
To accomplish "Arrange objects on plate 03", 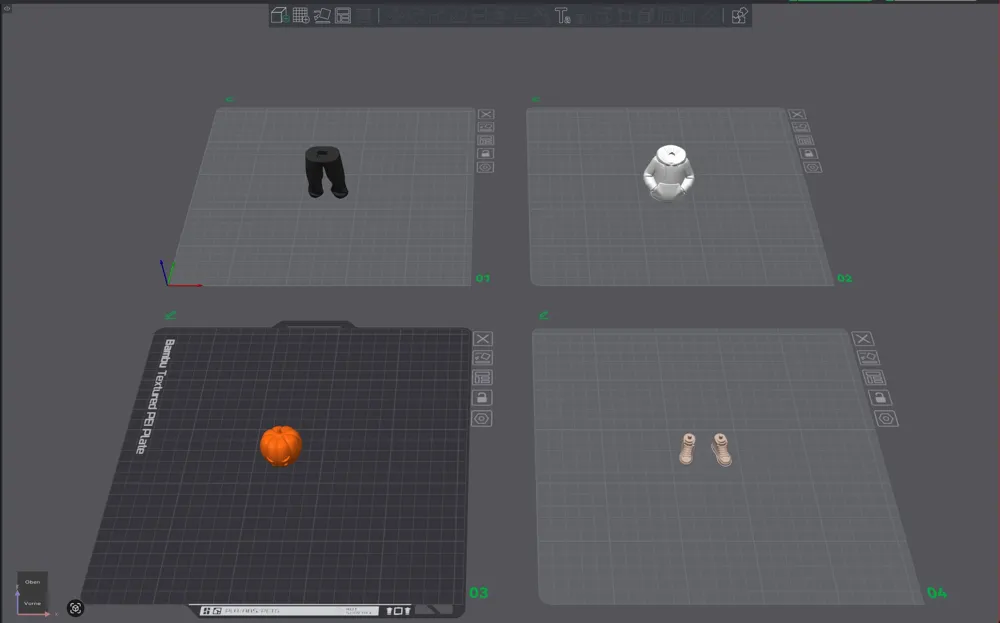I will tap(482, 377).
